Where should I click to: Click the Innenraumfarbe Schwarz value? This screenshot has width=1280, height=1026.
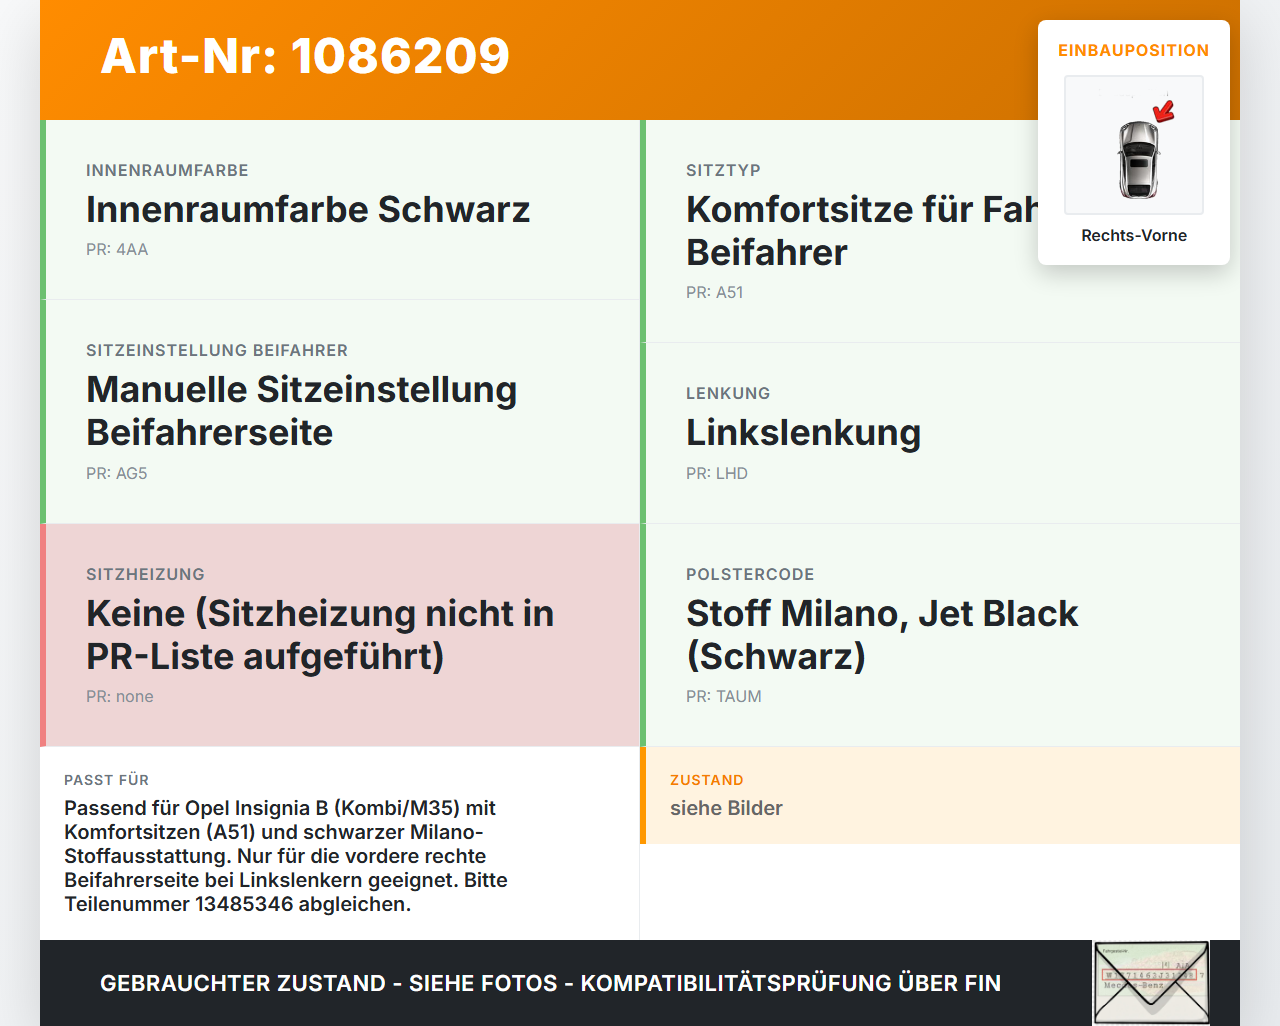coord(308,210)
